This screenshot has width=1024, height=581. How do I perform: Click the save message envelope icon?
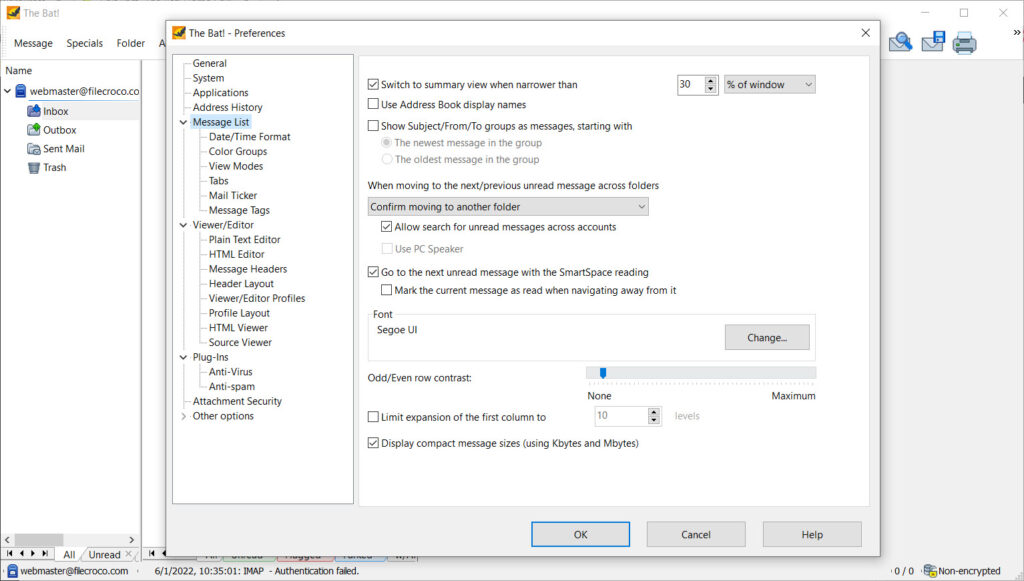click(x=933, y=42)
